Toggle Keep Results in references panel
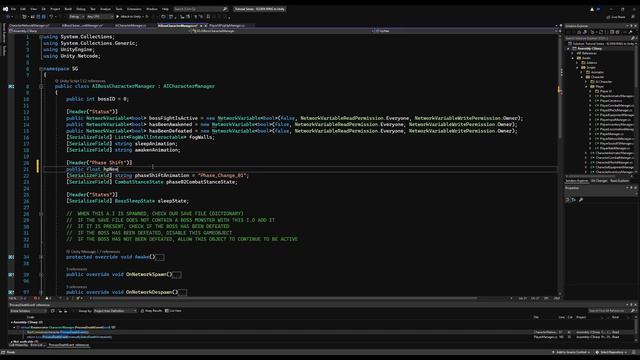Screen dimensions: 640x360 coord(151,311)
